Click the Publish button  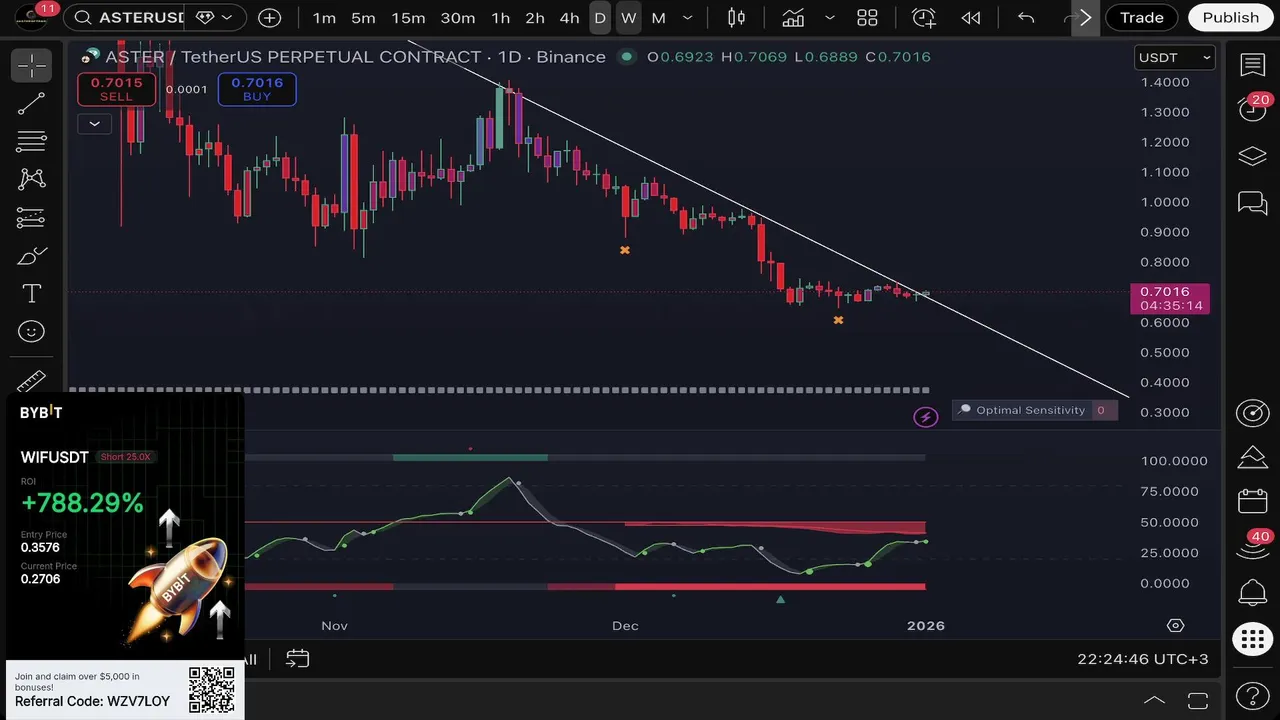(1231, 17)
